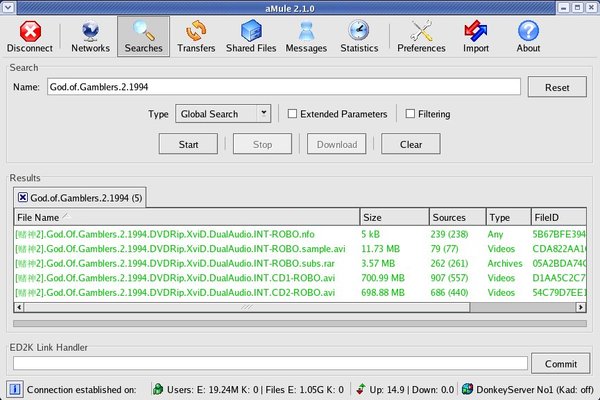The height and width of the screenshot is (400, 600).
Task: Enable the Extended Parameters checkbox
Action: click(x=292, y=114)
